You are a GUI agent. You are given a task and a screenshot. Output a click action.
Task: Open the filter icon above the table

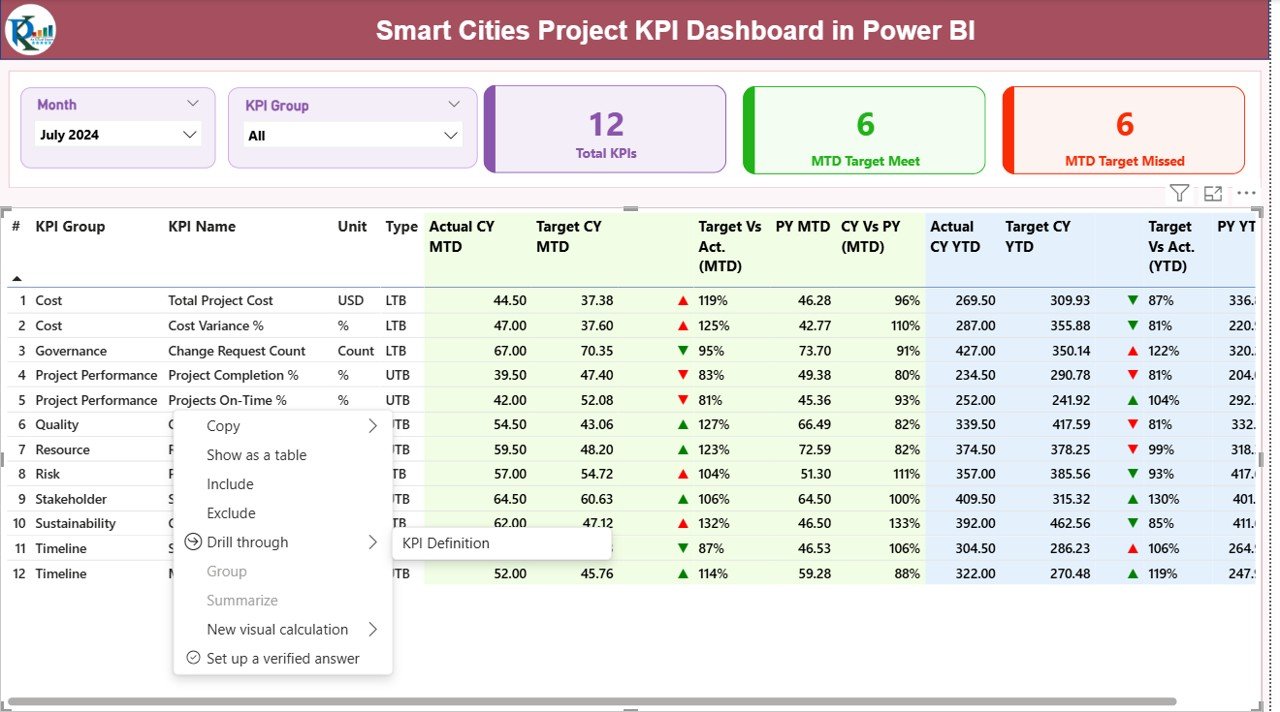1178,193
